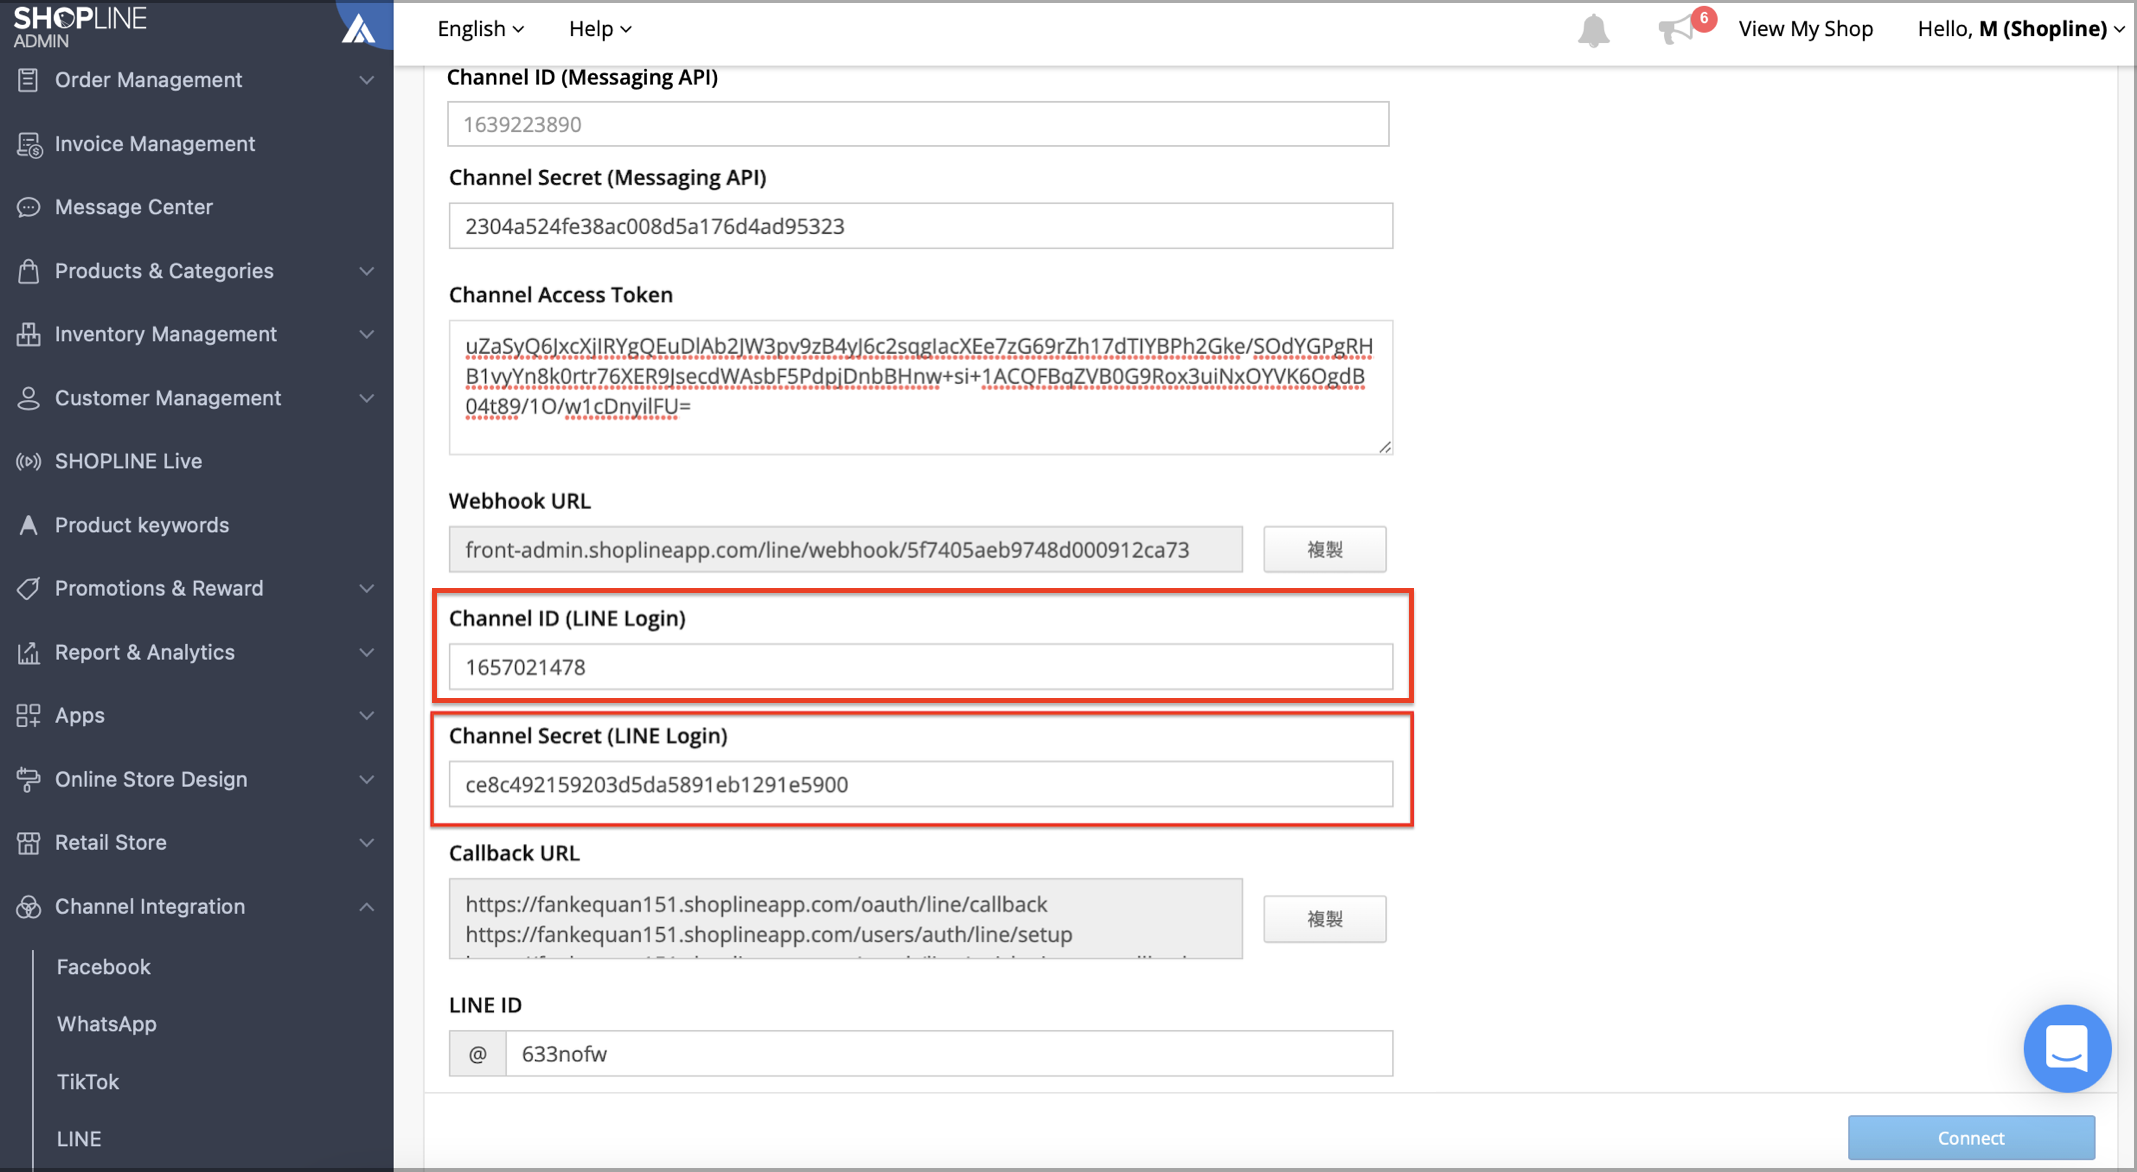Open Facebook channel integration
2137x1172 pixels.
point(104,967)
